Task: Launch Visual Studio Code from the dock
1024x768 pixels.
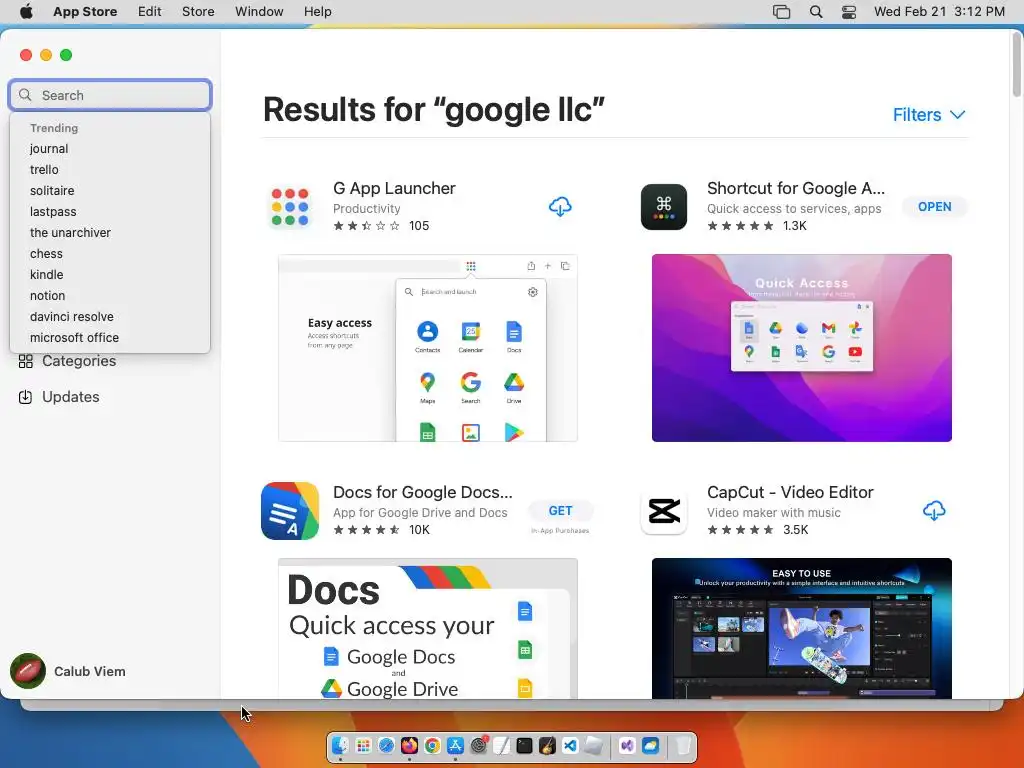Action: tap(570, 746)
